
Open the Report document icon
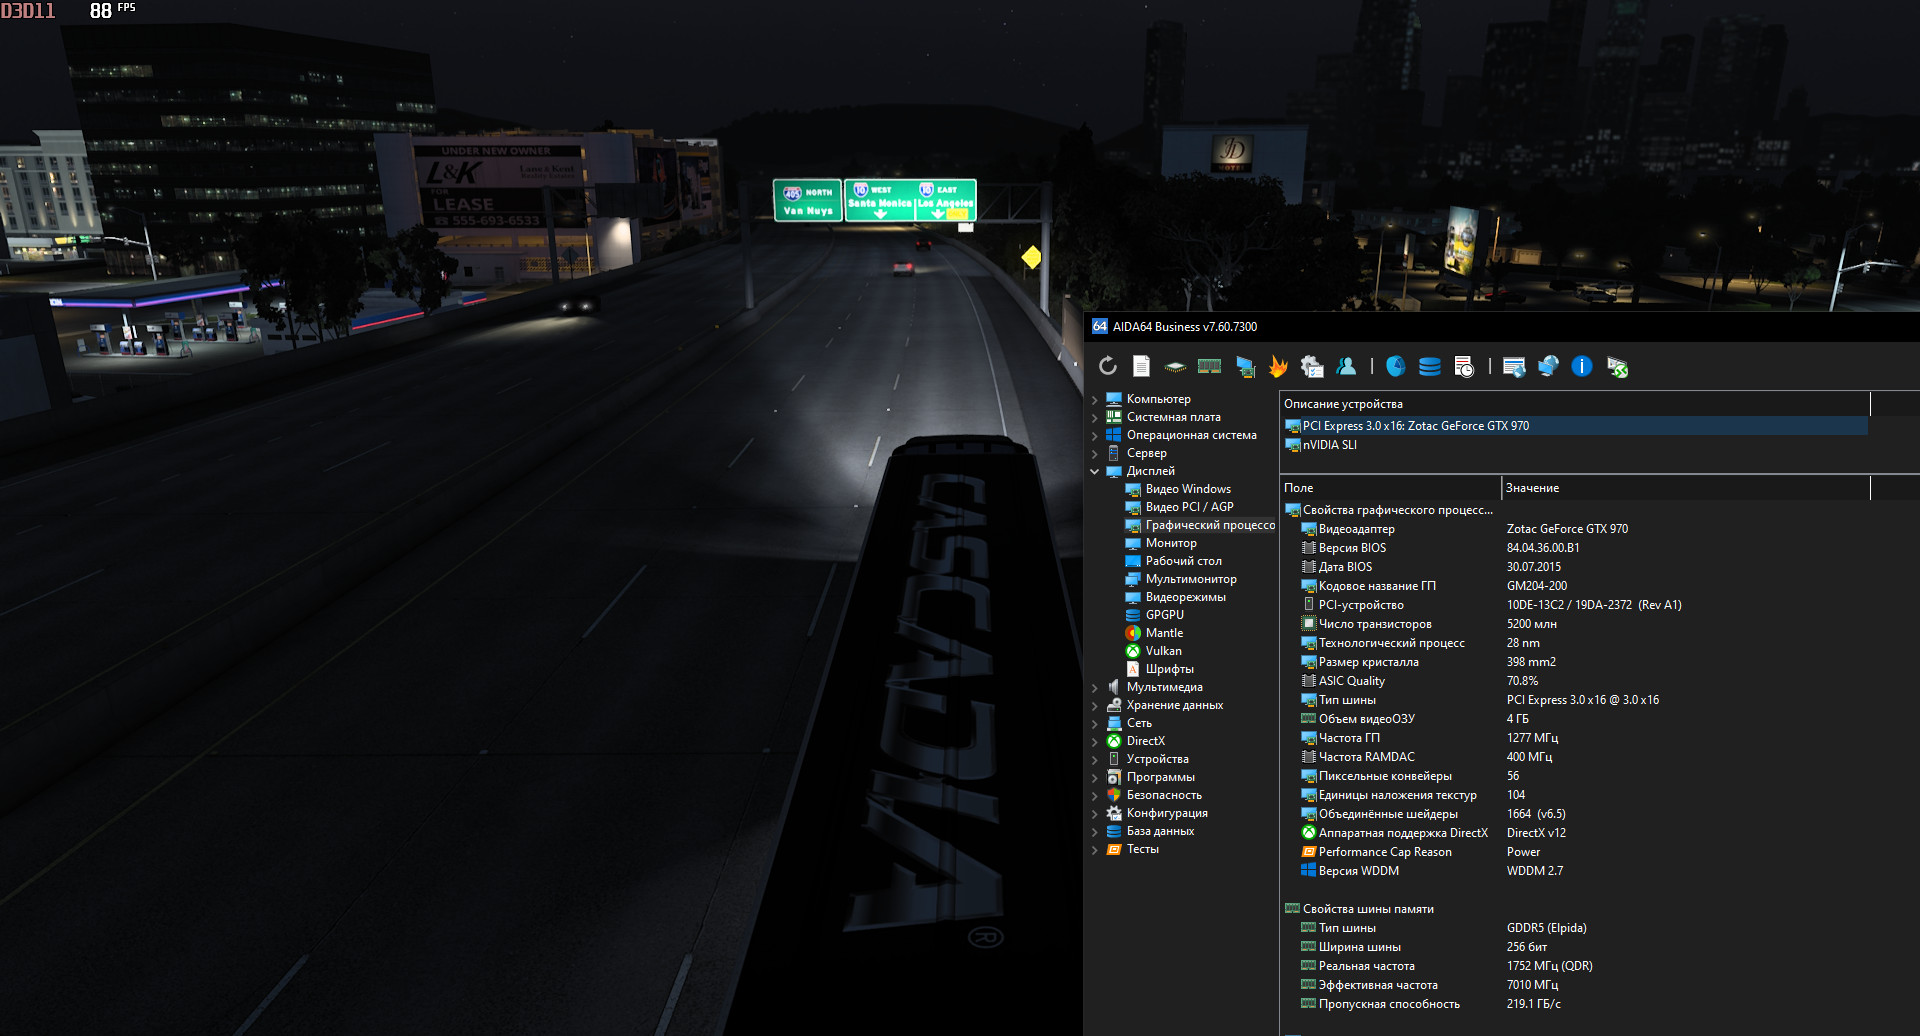(x=1141, y=367)
